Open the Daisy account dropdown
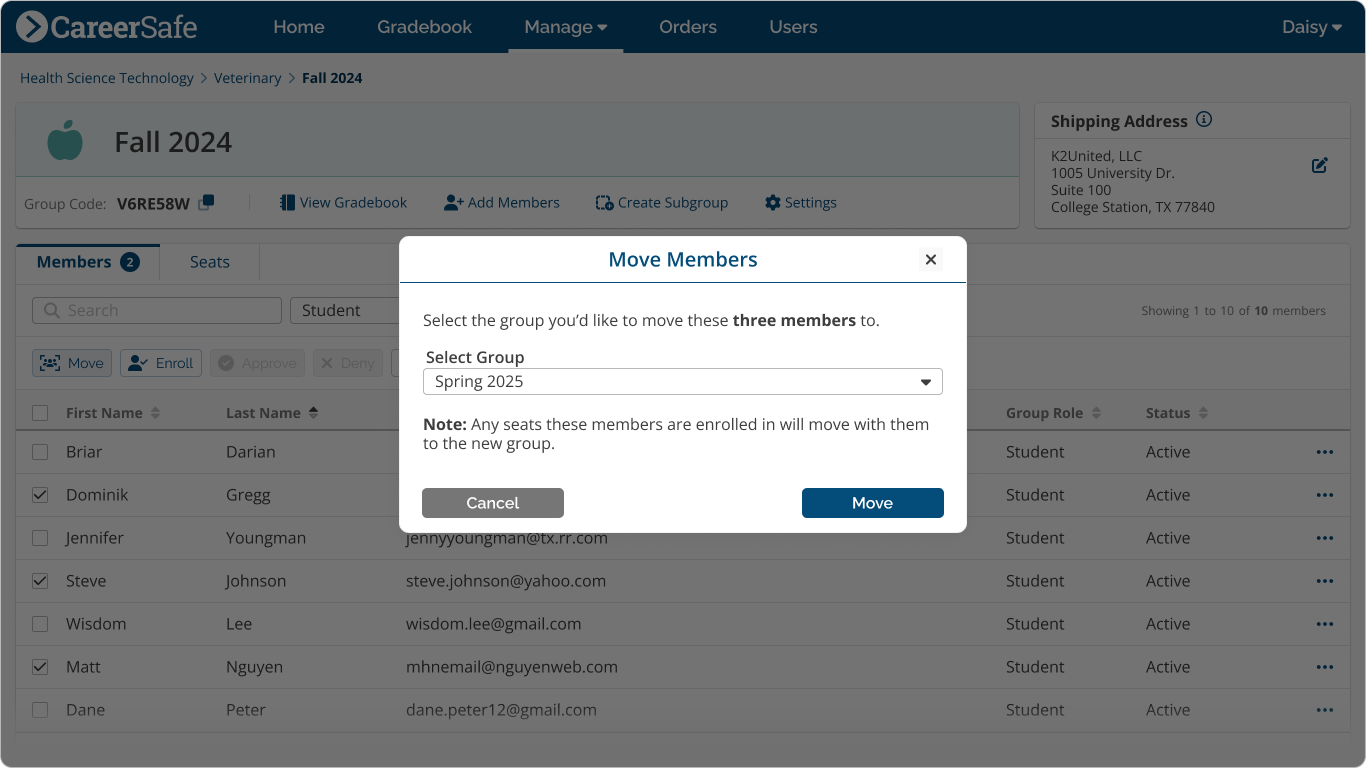Viewport: 1366px width, 768px height. 1311,27
